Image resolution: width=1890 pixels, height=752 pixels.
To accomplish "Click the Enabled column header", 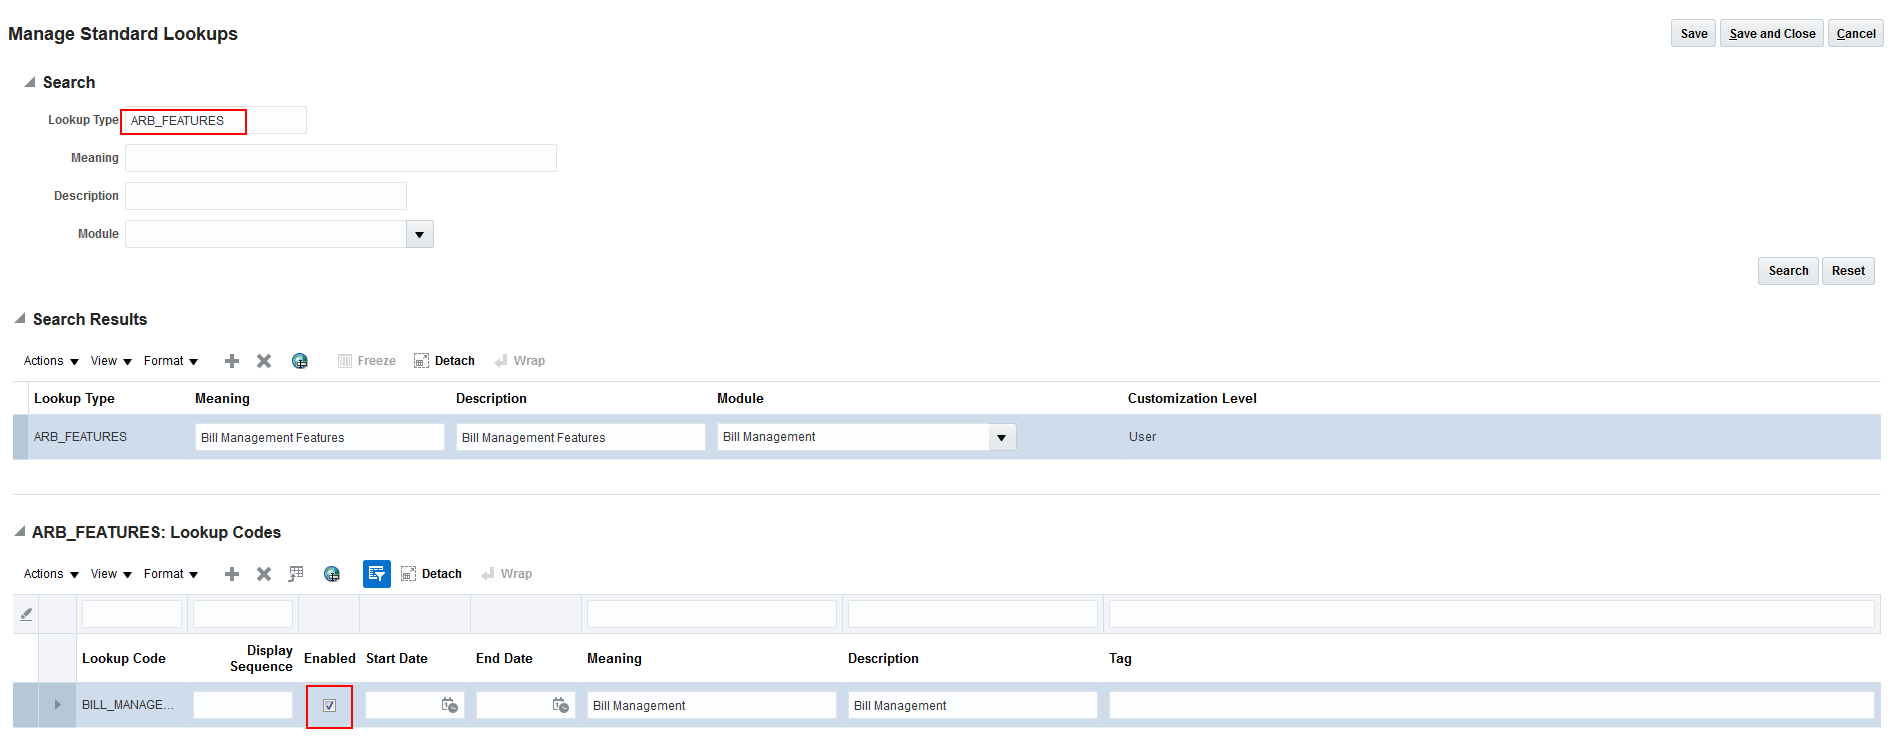I will coord(330,658).
